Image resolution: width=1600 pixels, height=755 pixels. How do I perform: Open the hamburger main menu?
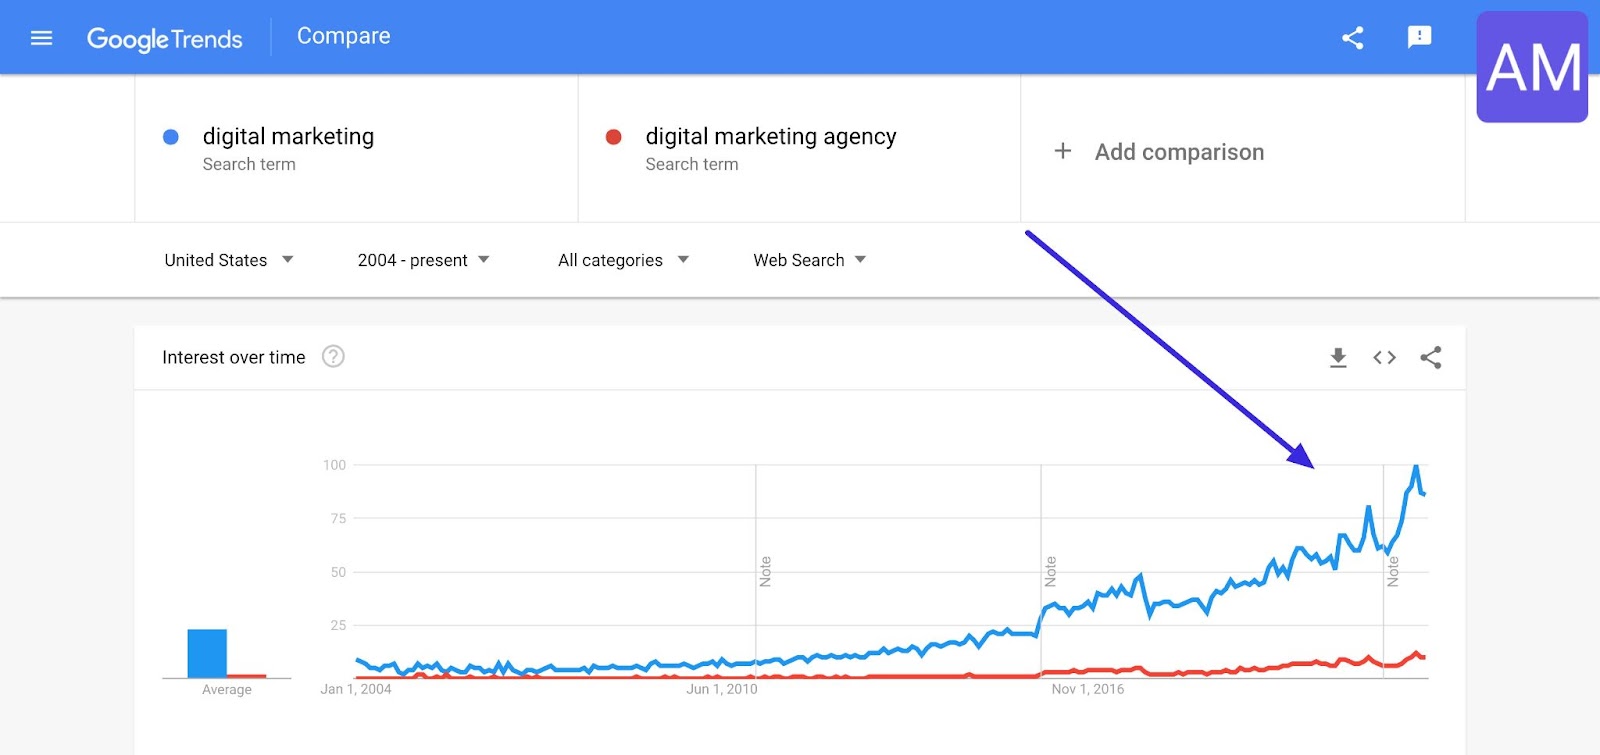[x=41, y=38]
